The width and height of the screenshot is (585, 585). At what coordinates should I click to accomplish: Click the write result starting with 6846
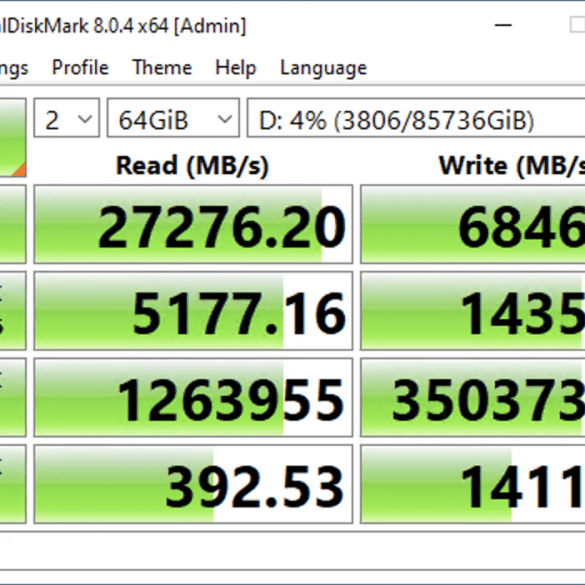(473, 224)
